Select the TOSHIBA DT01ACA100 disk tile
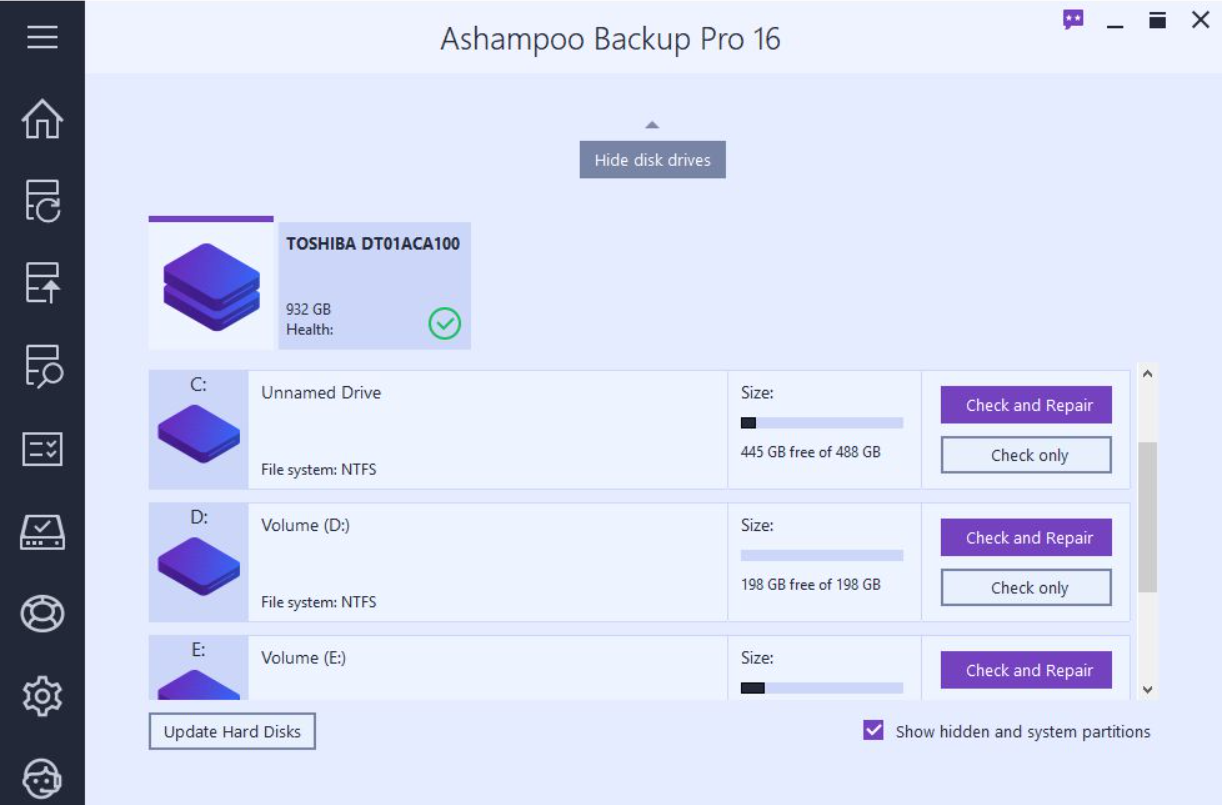The width and height of the screenshot is (1222, 805). coord(310,284)
